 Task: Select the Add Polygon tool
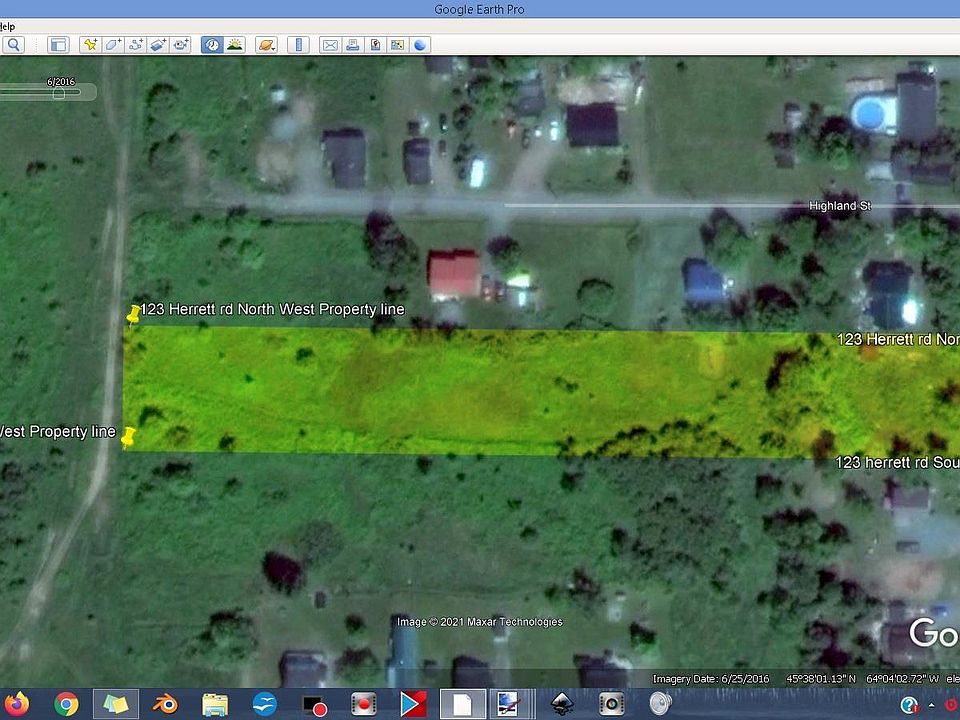click(x=111, y=44)
